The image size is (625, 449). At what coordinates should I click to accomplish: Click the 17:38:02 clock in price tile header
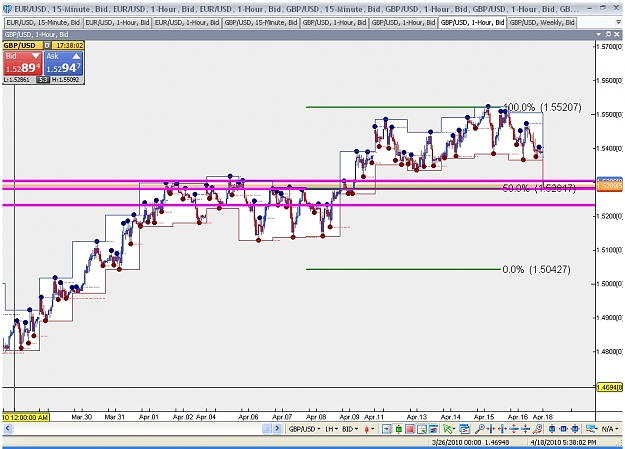(x=70, y=45)
